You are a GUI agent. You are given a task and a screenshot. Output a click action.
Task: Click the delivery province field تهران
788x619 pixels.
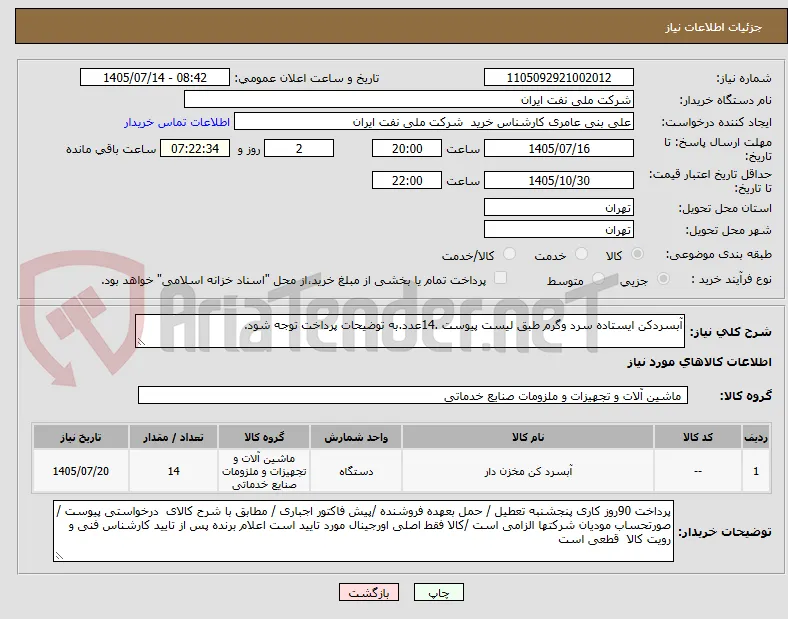click(558, 208)
